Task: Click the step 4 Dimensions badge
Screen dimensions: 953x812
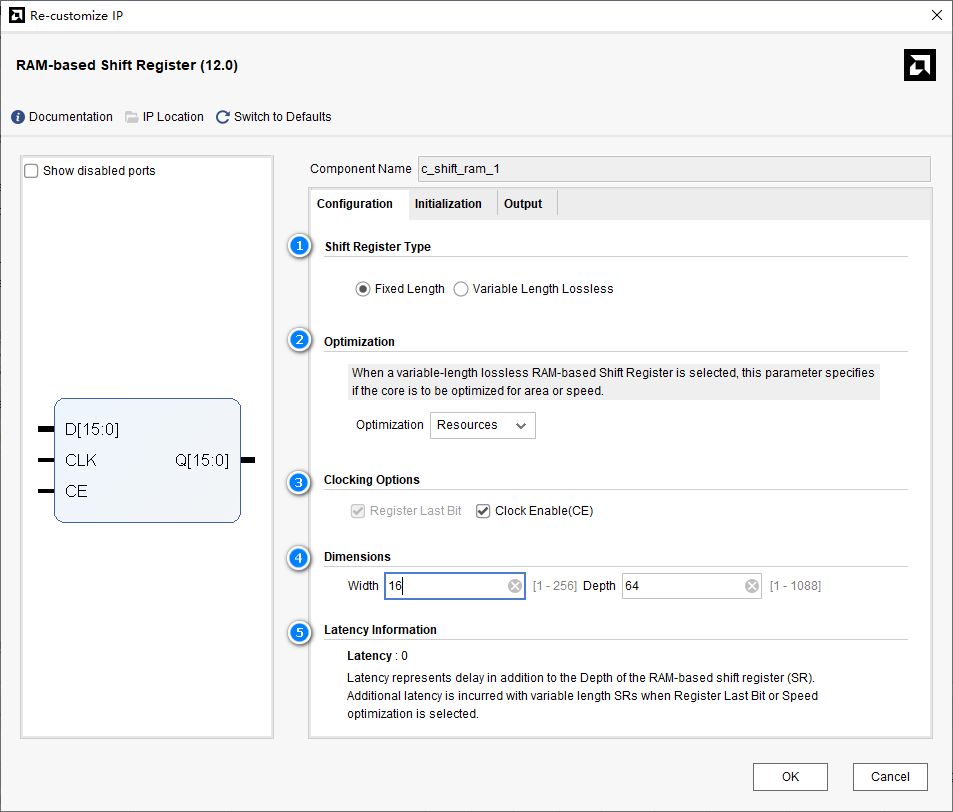Action: pyautogui.click(x=299, y=557)
